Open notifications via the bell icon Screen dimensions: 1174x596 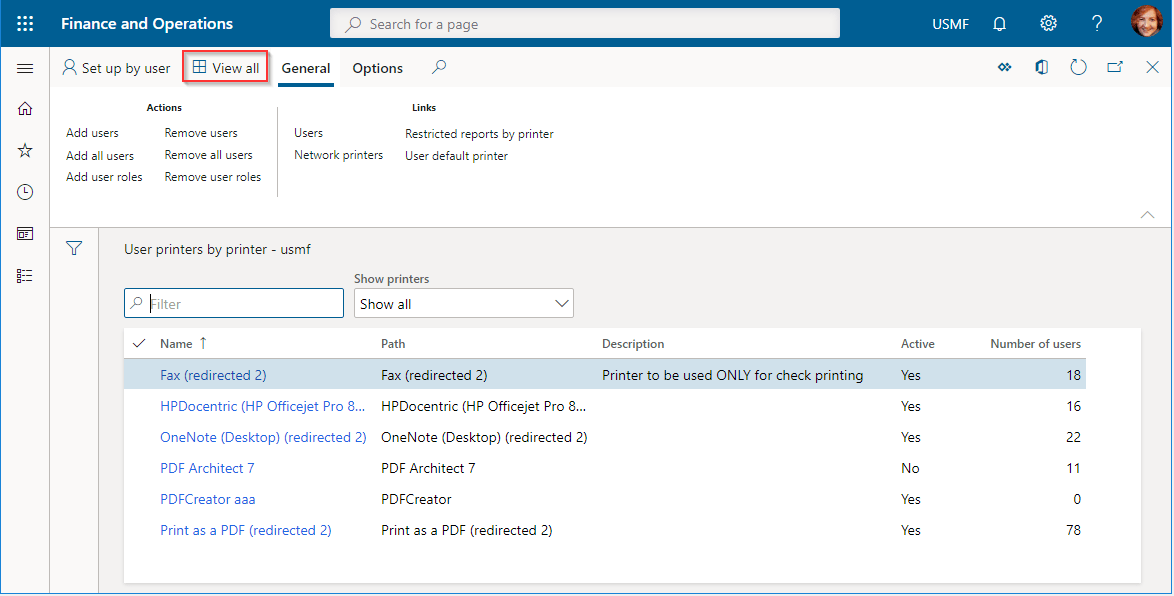click(x=998, y=22)
